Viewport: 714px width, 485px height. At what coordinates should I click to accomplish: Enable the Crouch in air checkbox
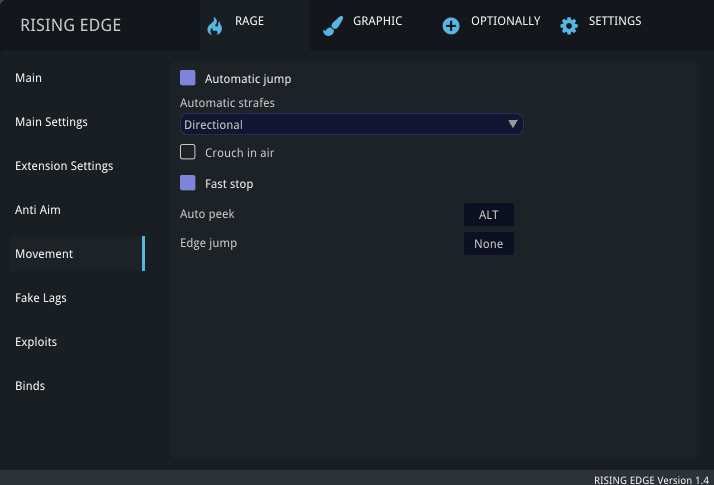coord(188,152)
